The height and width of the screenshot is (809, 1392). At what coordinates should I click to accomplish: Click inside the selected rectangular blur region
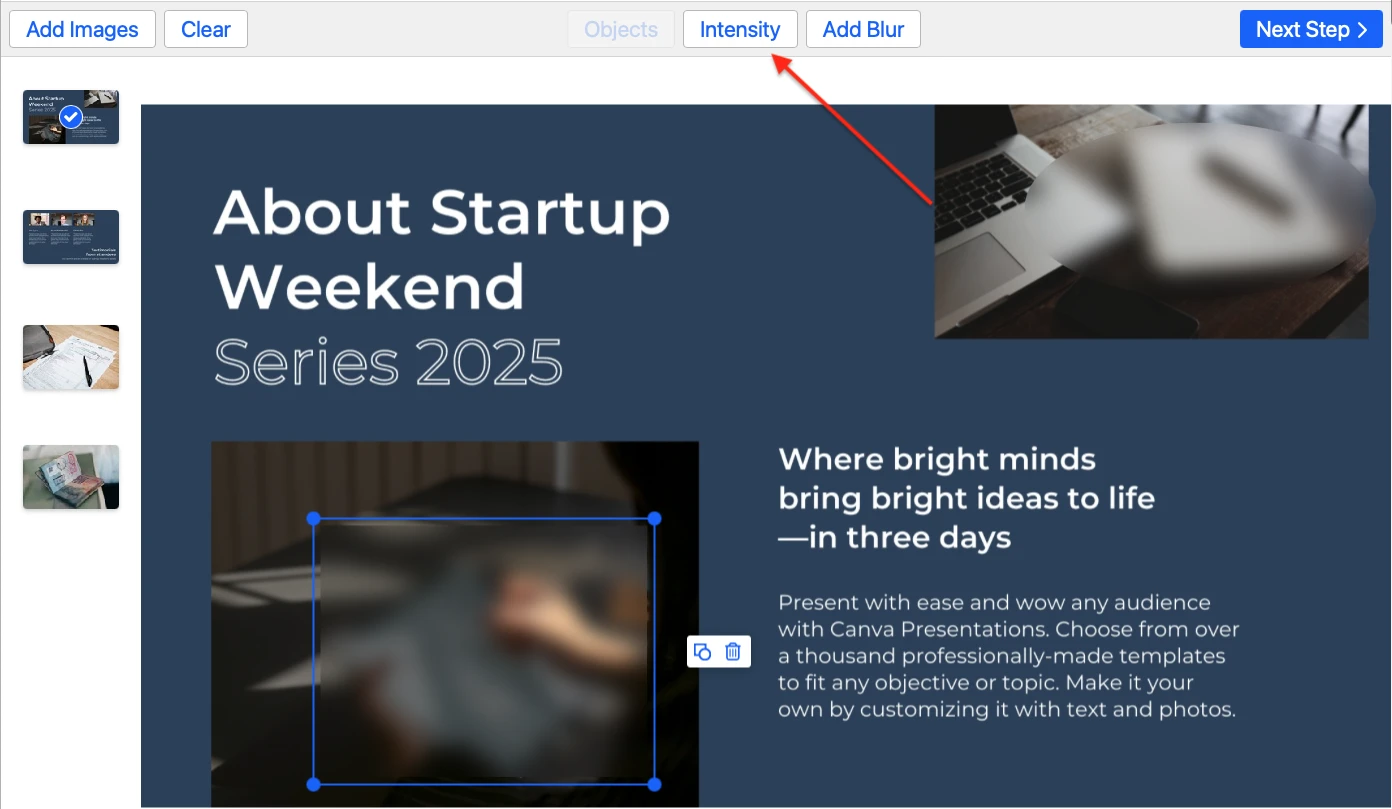(484, 651)
